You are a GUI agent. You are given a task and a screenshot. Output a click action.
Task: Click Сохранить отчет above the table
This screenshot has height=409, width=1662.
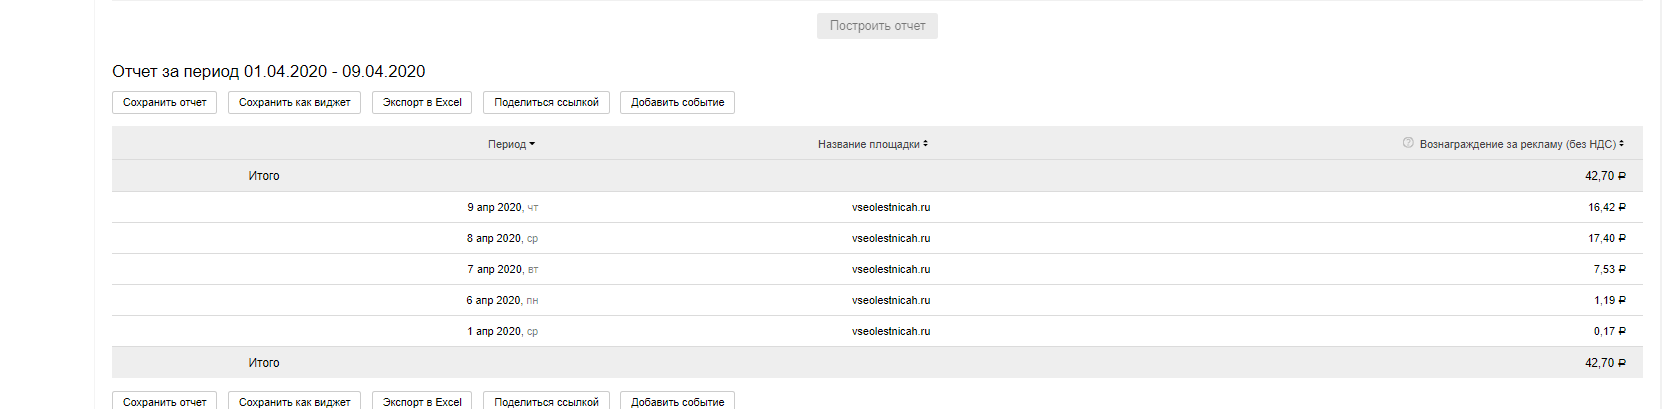(x=164, y=102)
